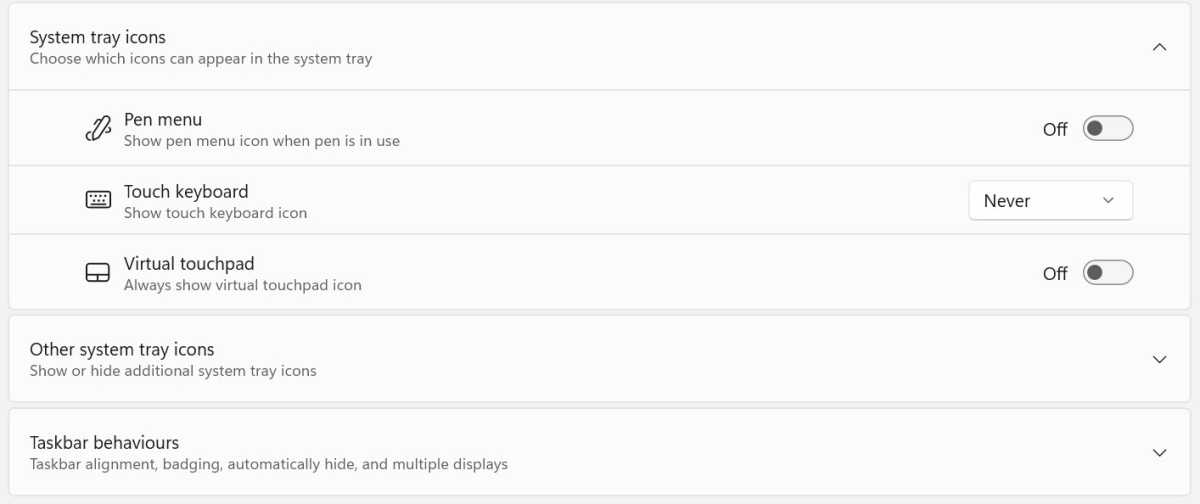Open the Touch keyboard "Never" dropdown
This screenshot has width=1200, height=504.
pyautogui.click(x=1051, y=200)
